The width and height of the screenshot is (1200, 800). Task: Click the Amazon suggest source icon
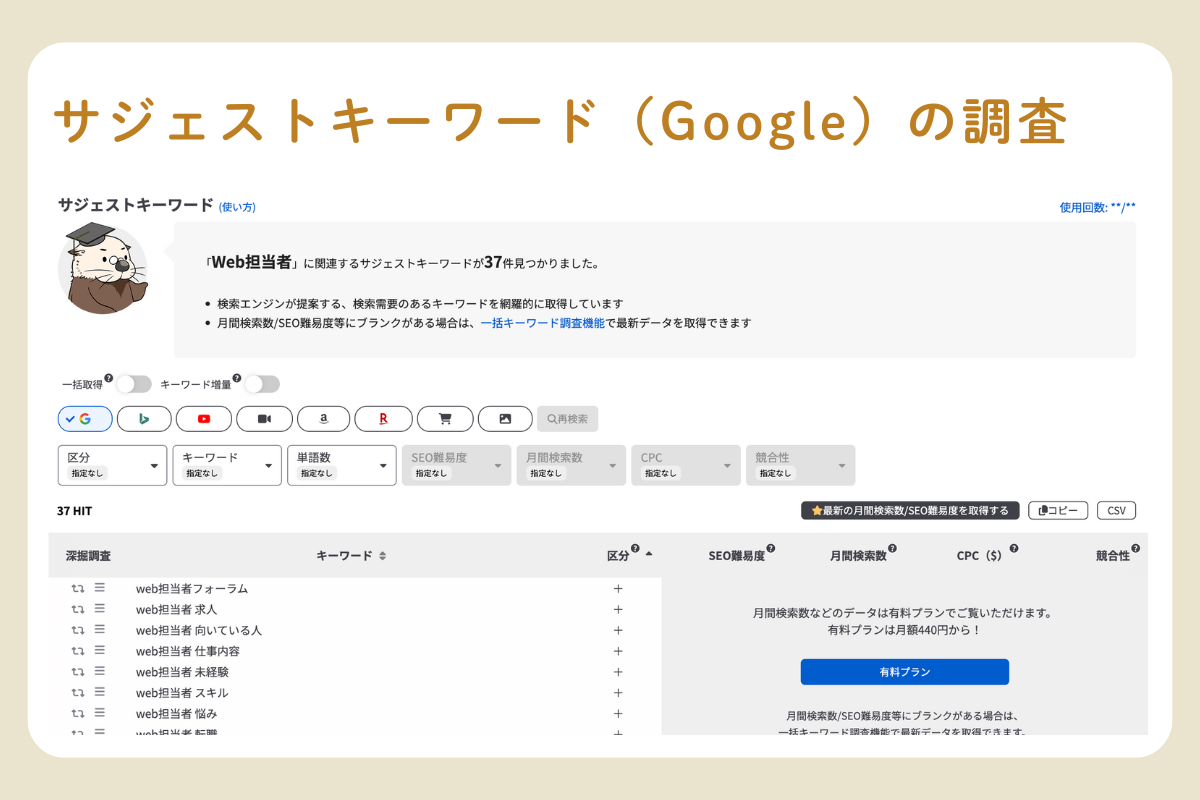tap(325, 419)
